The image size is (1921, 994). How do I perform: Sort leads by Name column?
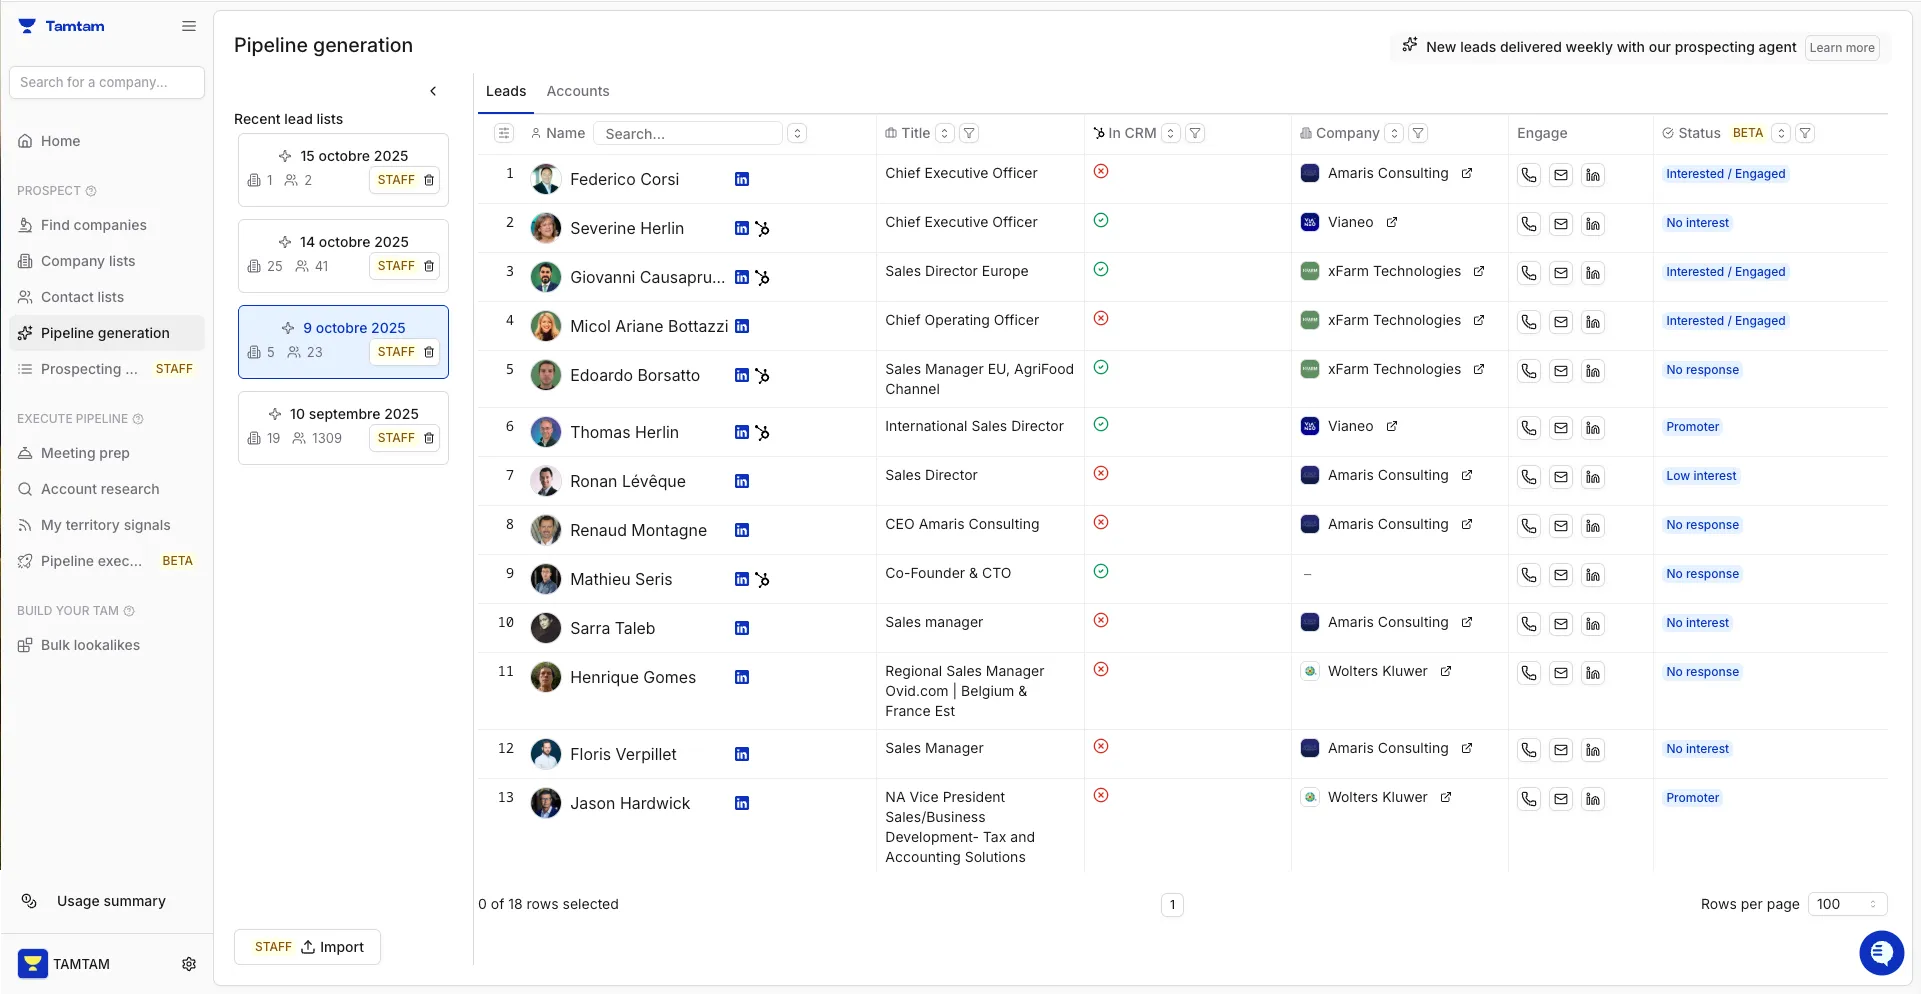[797, 133]
